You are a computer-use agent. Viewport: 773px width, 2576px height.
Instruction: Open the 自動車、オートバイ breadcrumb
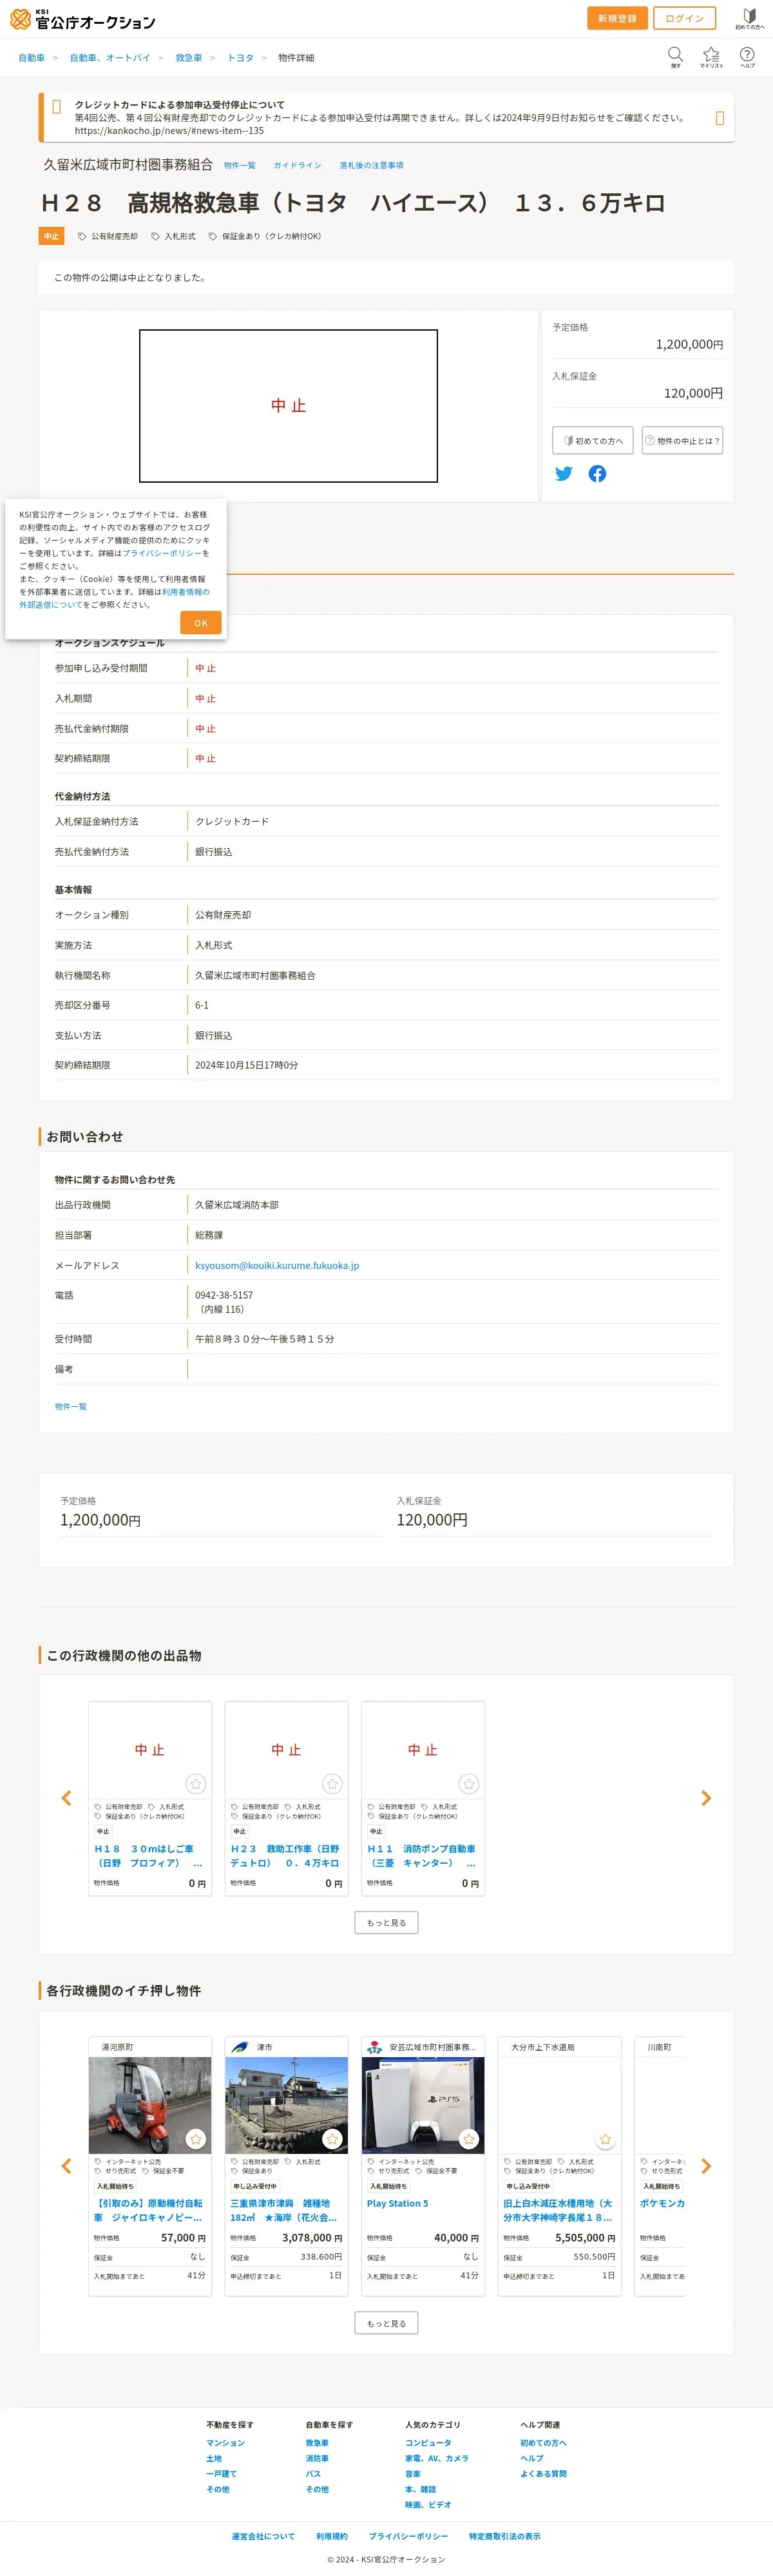click(x=110, y=58)
